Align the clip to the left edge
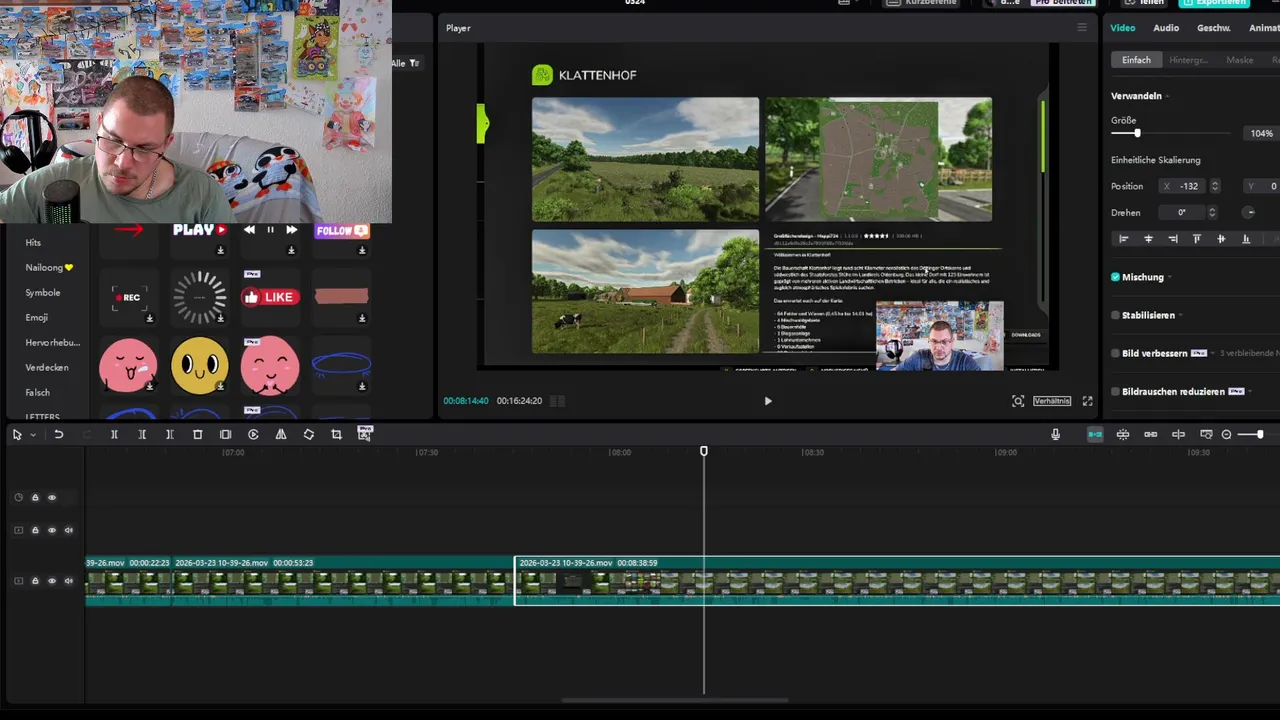Viewport: 1280px width, 720px height. click(1124, 239)
